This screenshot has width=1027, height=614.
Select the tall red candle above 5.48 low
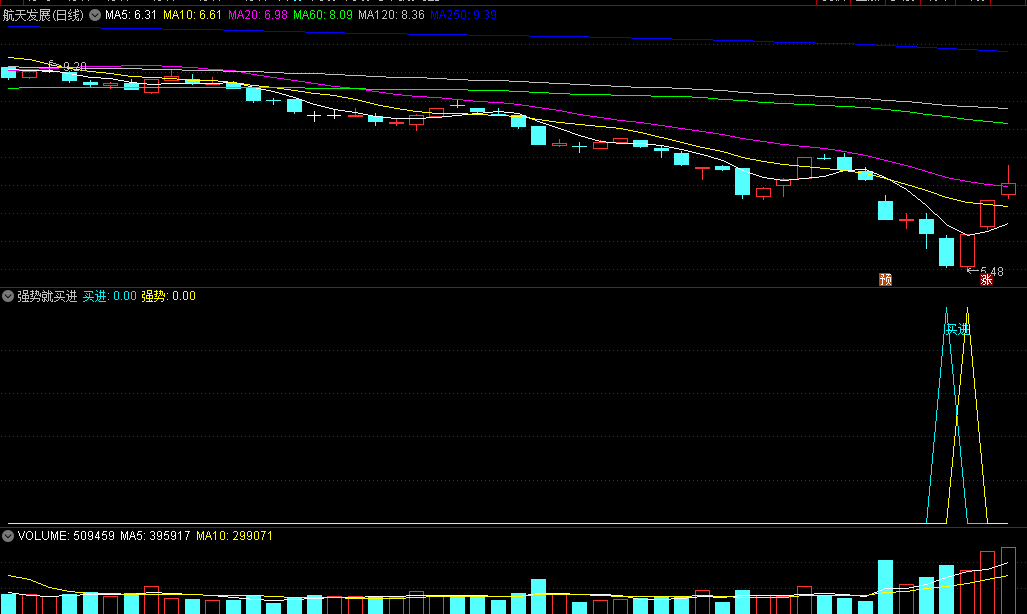tap(967, 250)
